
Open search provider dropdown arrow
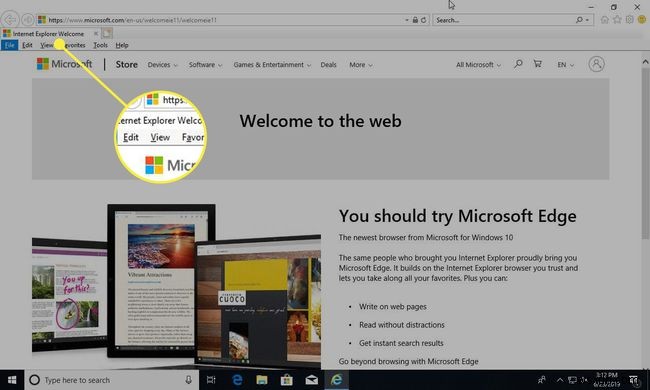587,20
